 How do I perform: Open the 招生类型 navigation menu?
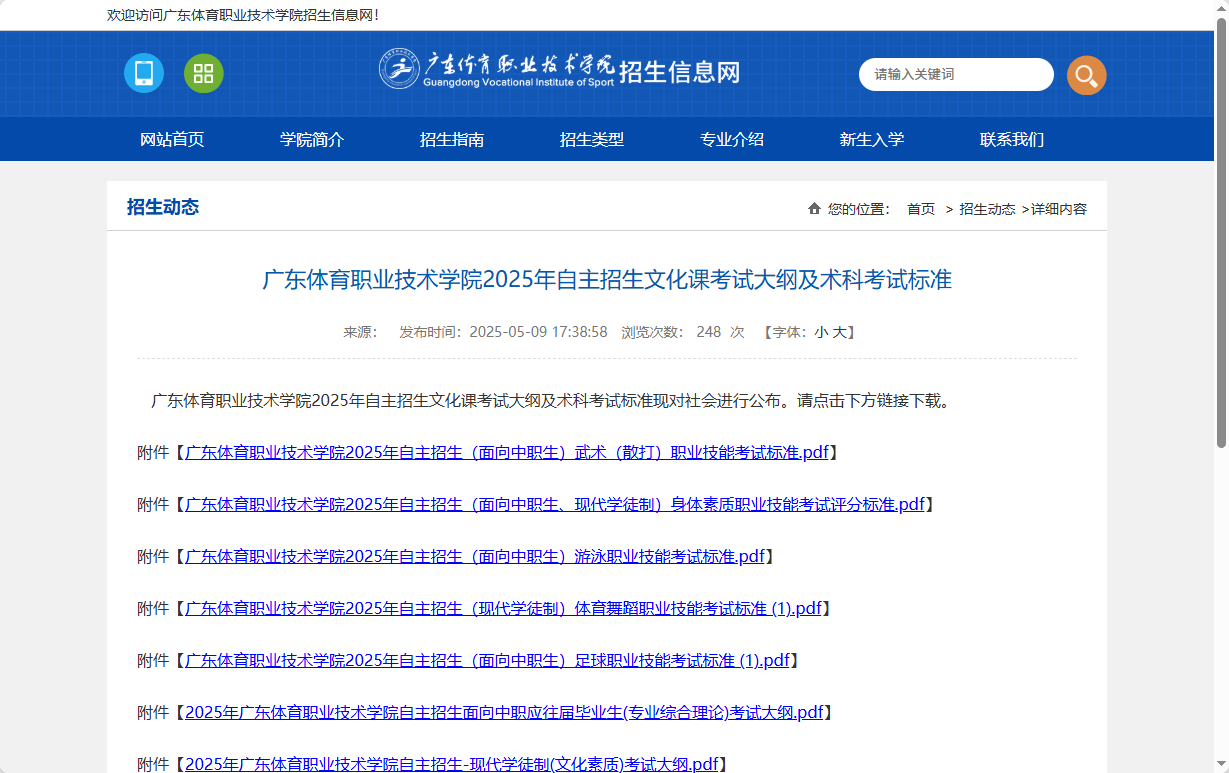click(591, 139)
